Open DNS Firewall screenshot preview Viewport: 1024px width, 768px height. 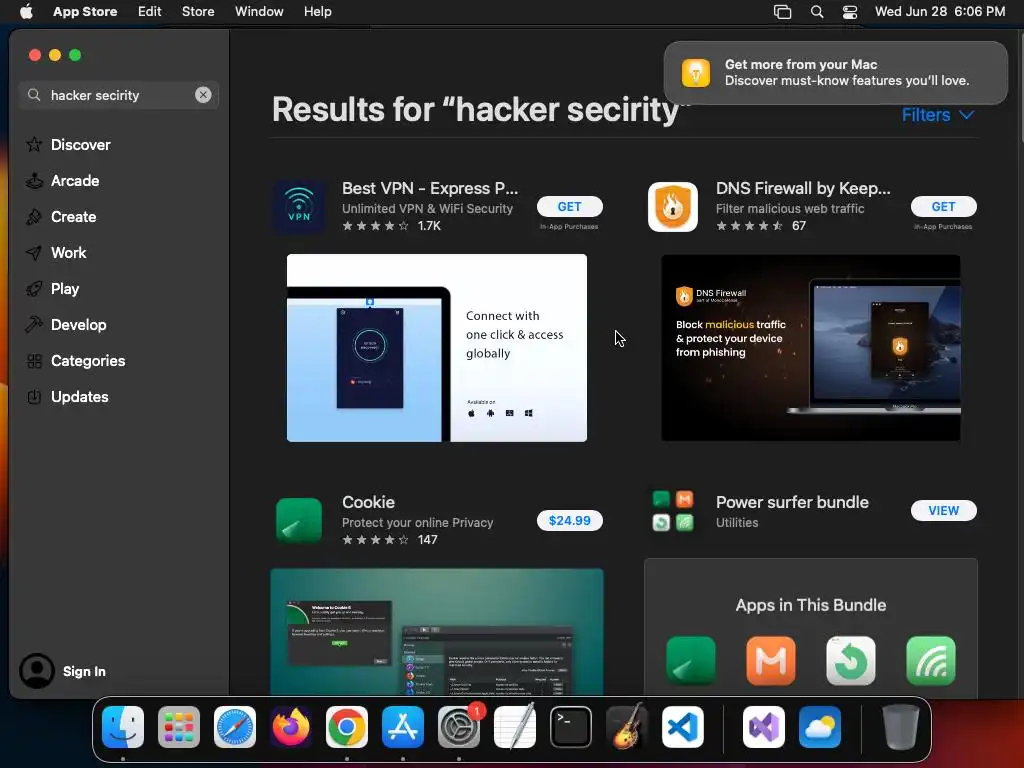[810, 348]
